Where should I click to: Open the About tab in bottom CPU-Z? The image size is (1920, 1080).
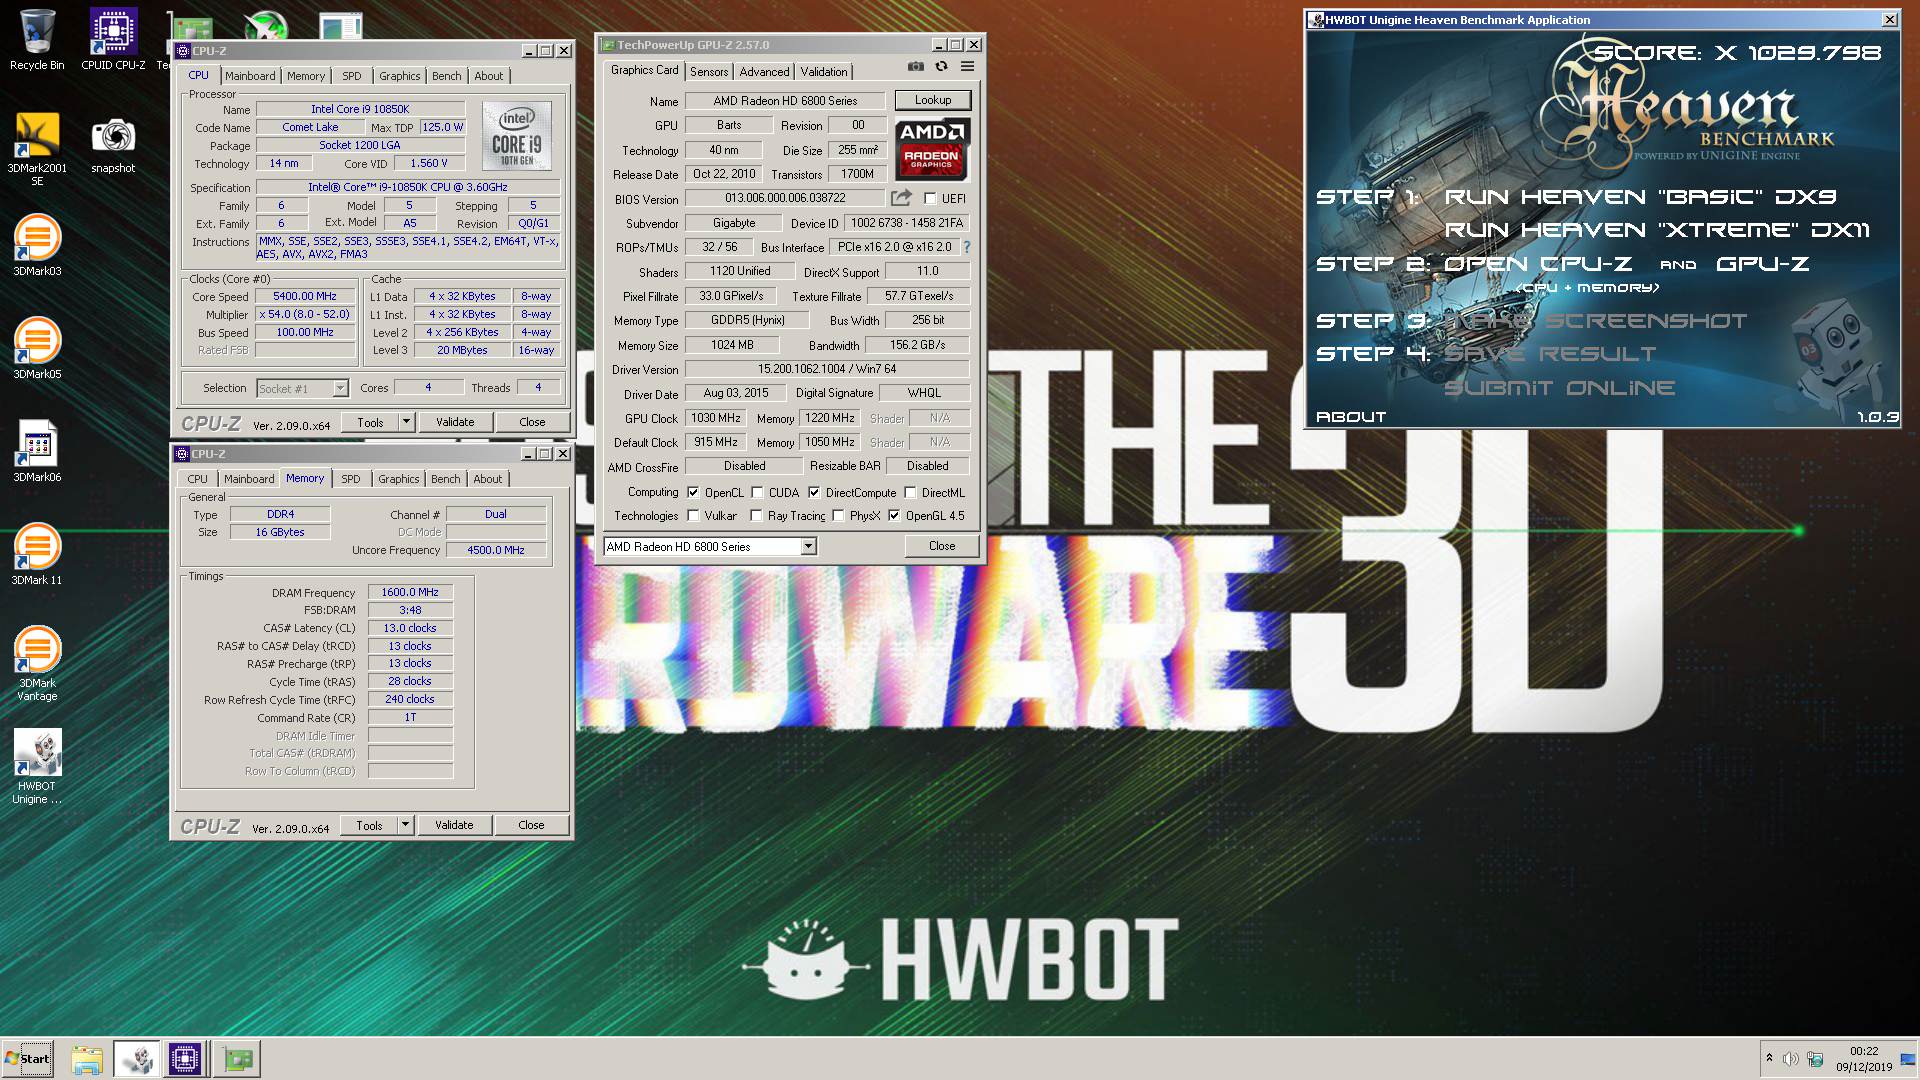tap(488, 479)
